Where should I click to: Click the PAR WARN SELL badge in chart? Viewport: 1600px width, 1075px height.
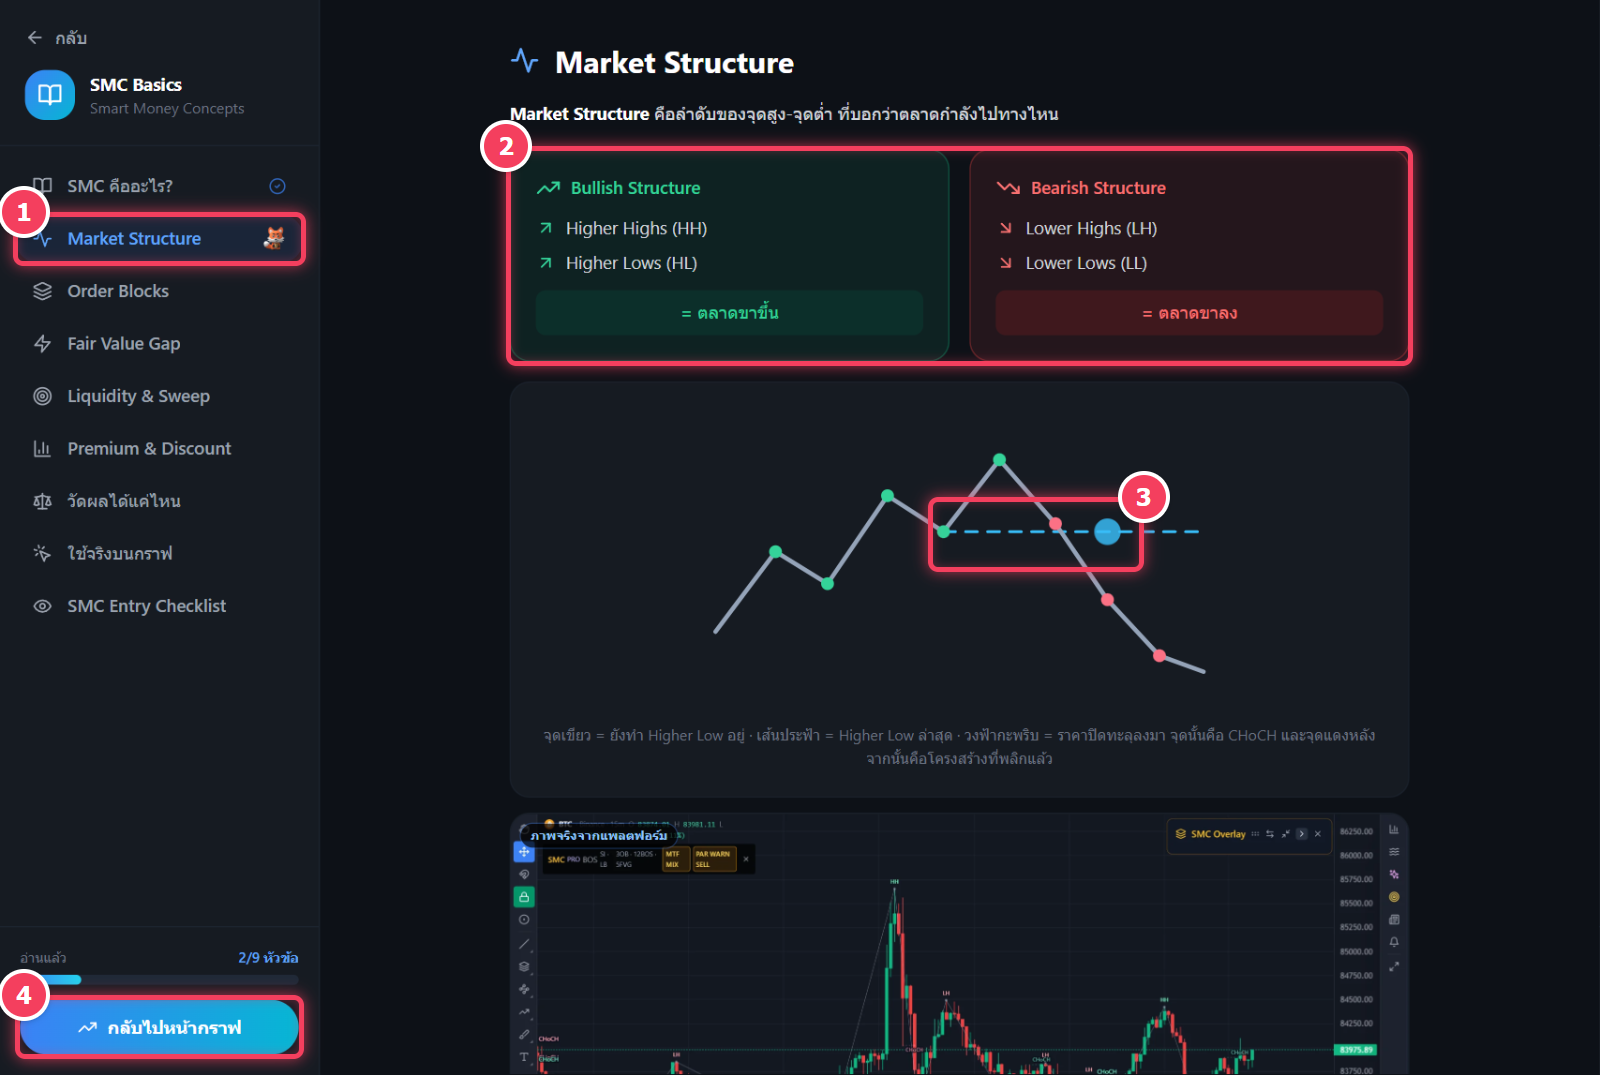(714, 859)
